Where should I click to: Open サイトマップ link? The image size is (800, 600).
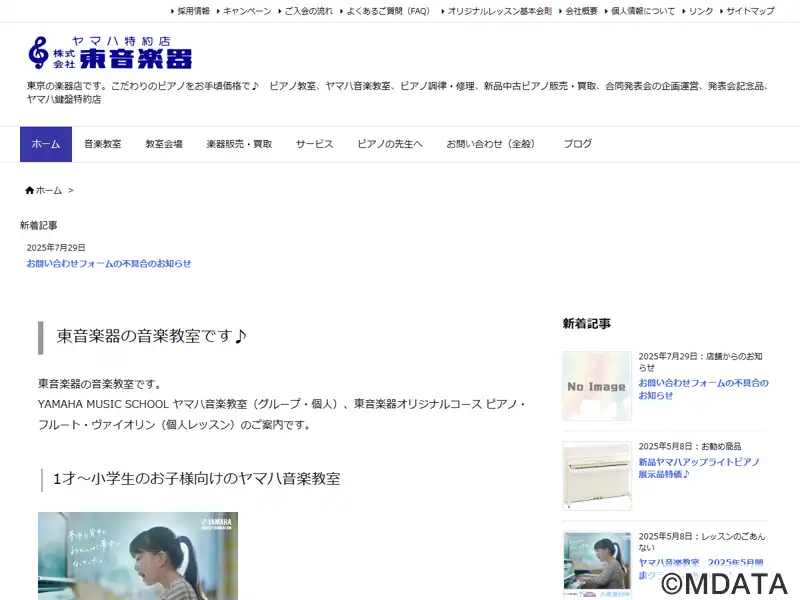[x=750, y=11]
